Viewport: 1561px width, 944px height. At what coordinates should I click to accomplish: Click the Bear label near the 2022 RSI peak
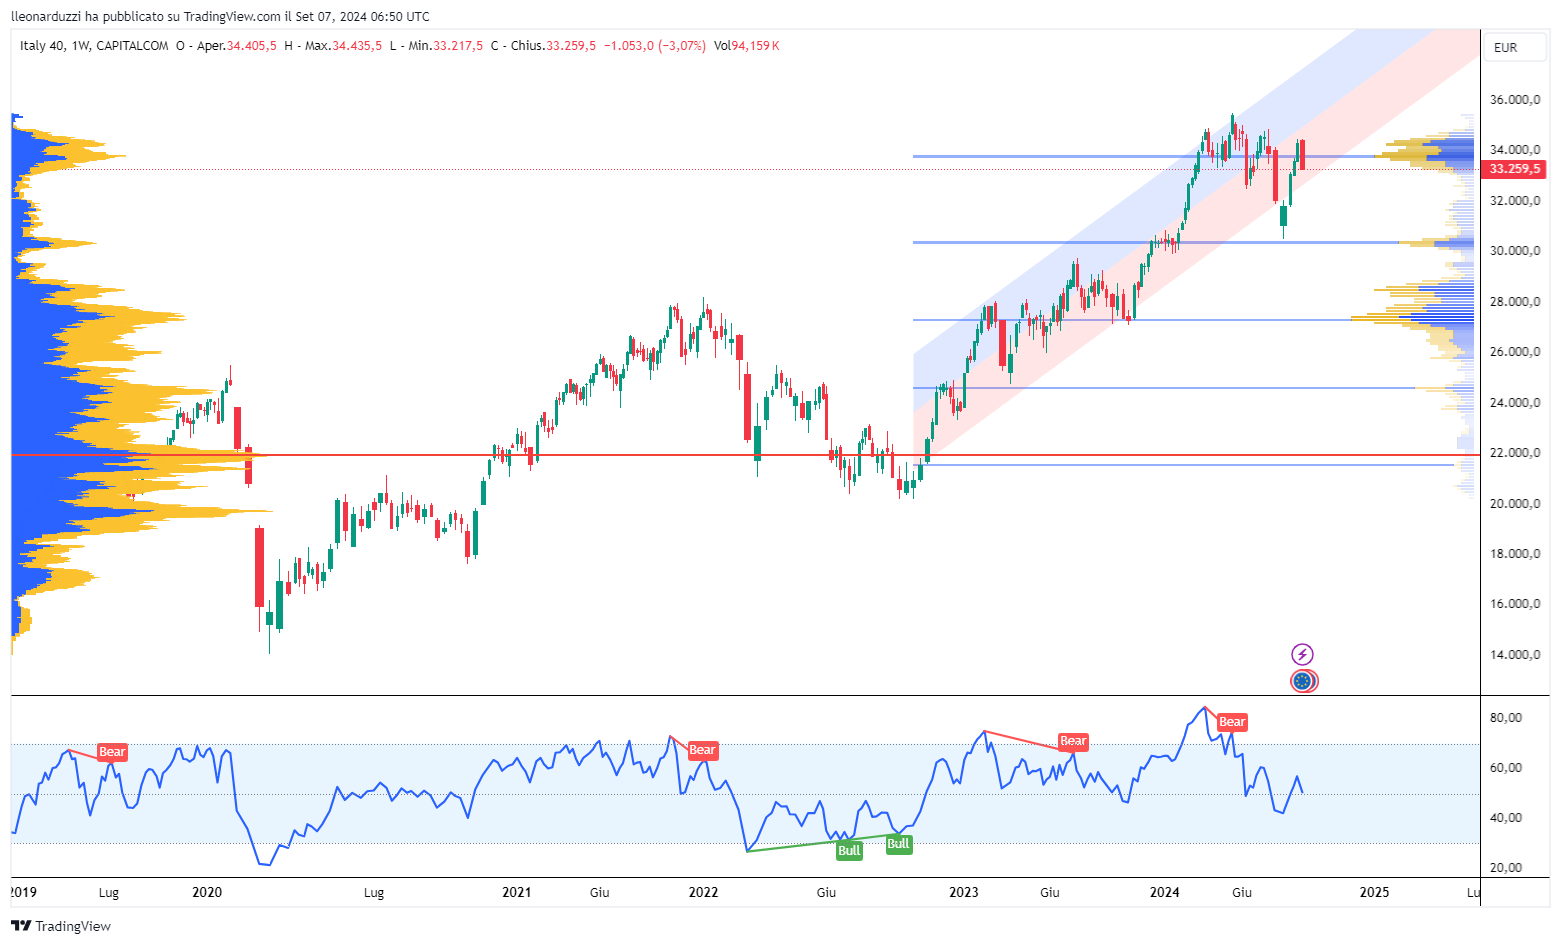coord(702,750)
